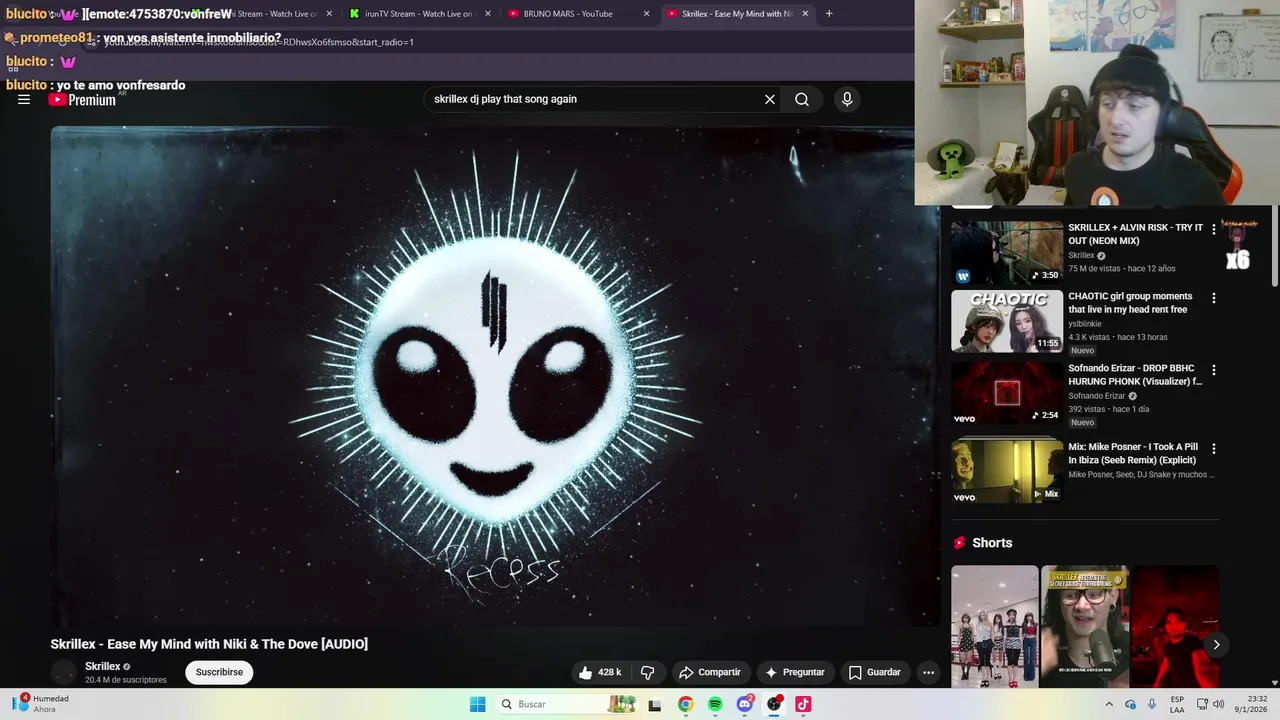Click ysiblinkie channel name
Viewport: 1280px width, 720px height.
coord(1085,324)
